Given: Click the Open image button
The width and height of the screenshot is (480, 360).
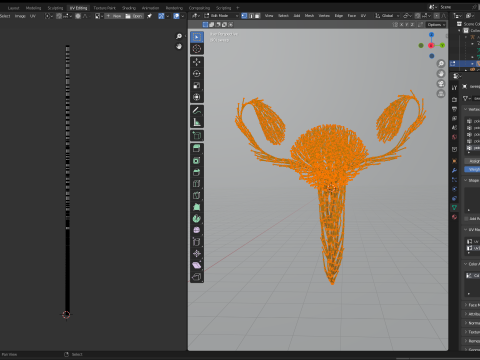Looking at the screenshot, I should (134, 16).
